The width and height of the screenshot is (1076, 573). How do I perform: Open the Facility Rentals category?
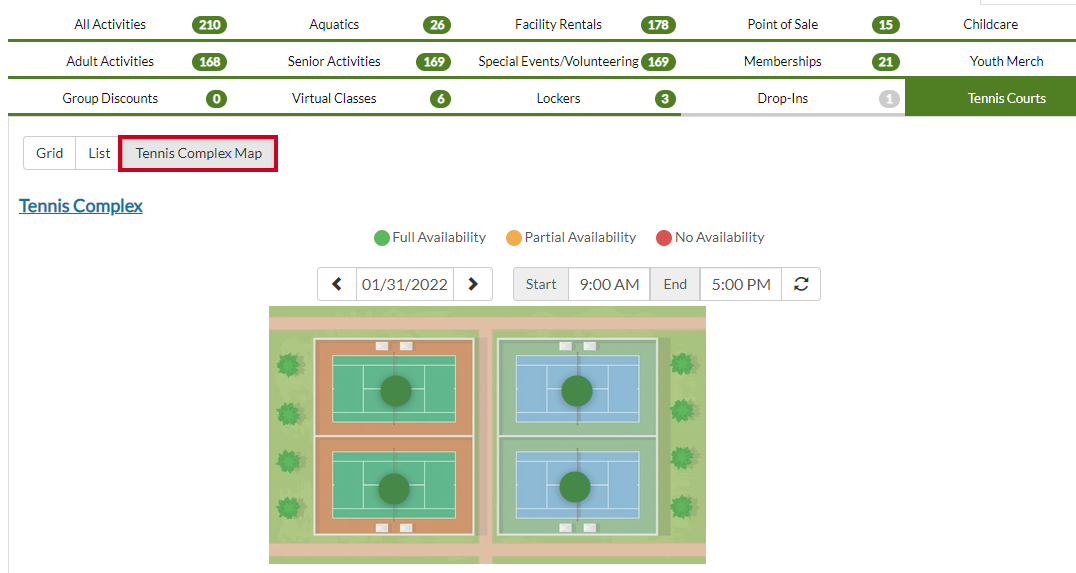coord(558,25)
